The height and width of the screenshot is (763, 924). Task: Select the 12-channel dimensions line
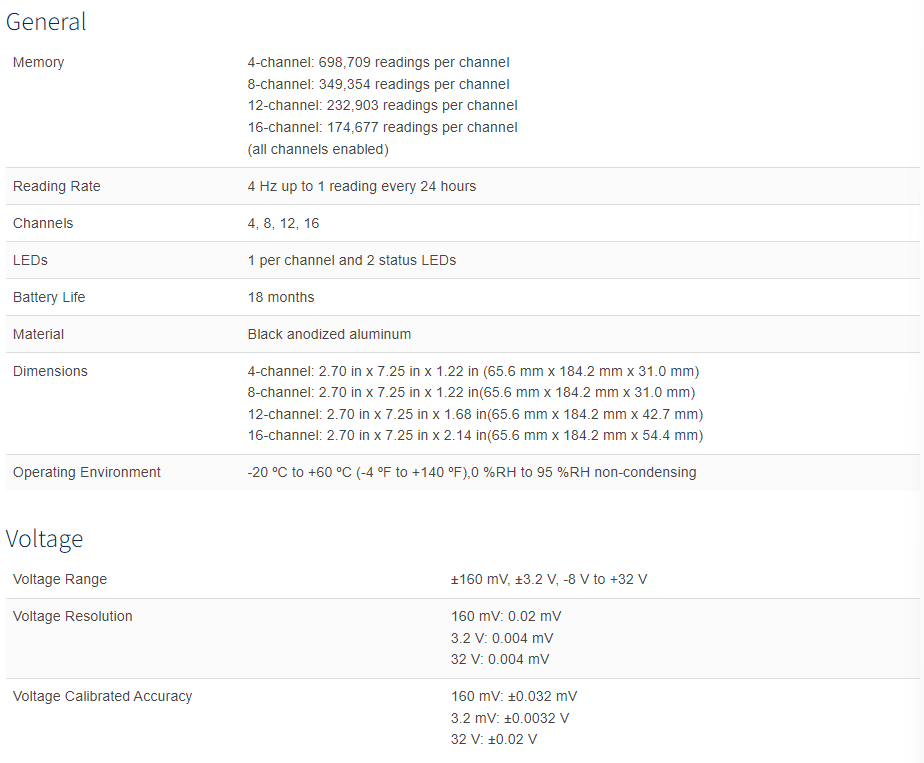[476, 414]
